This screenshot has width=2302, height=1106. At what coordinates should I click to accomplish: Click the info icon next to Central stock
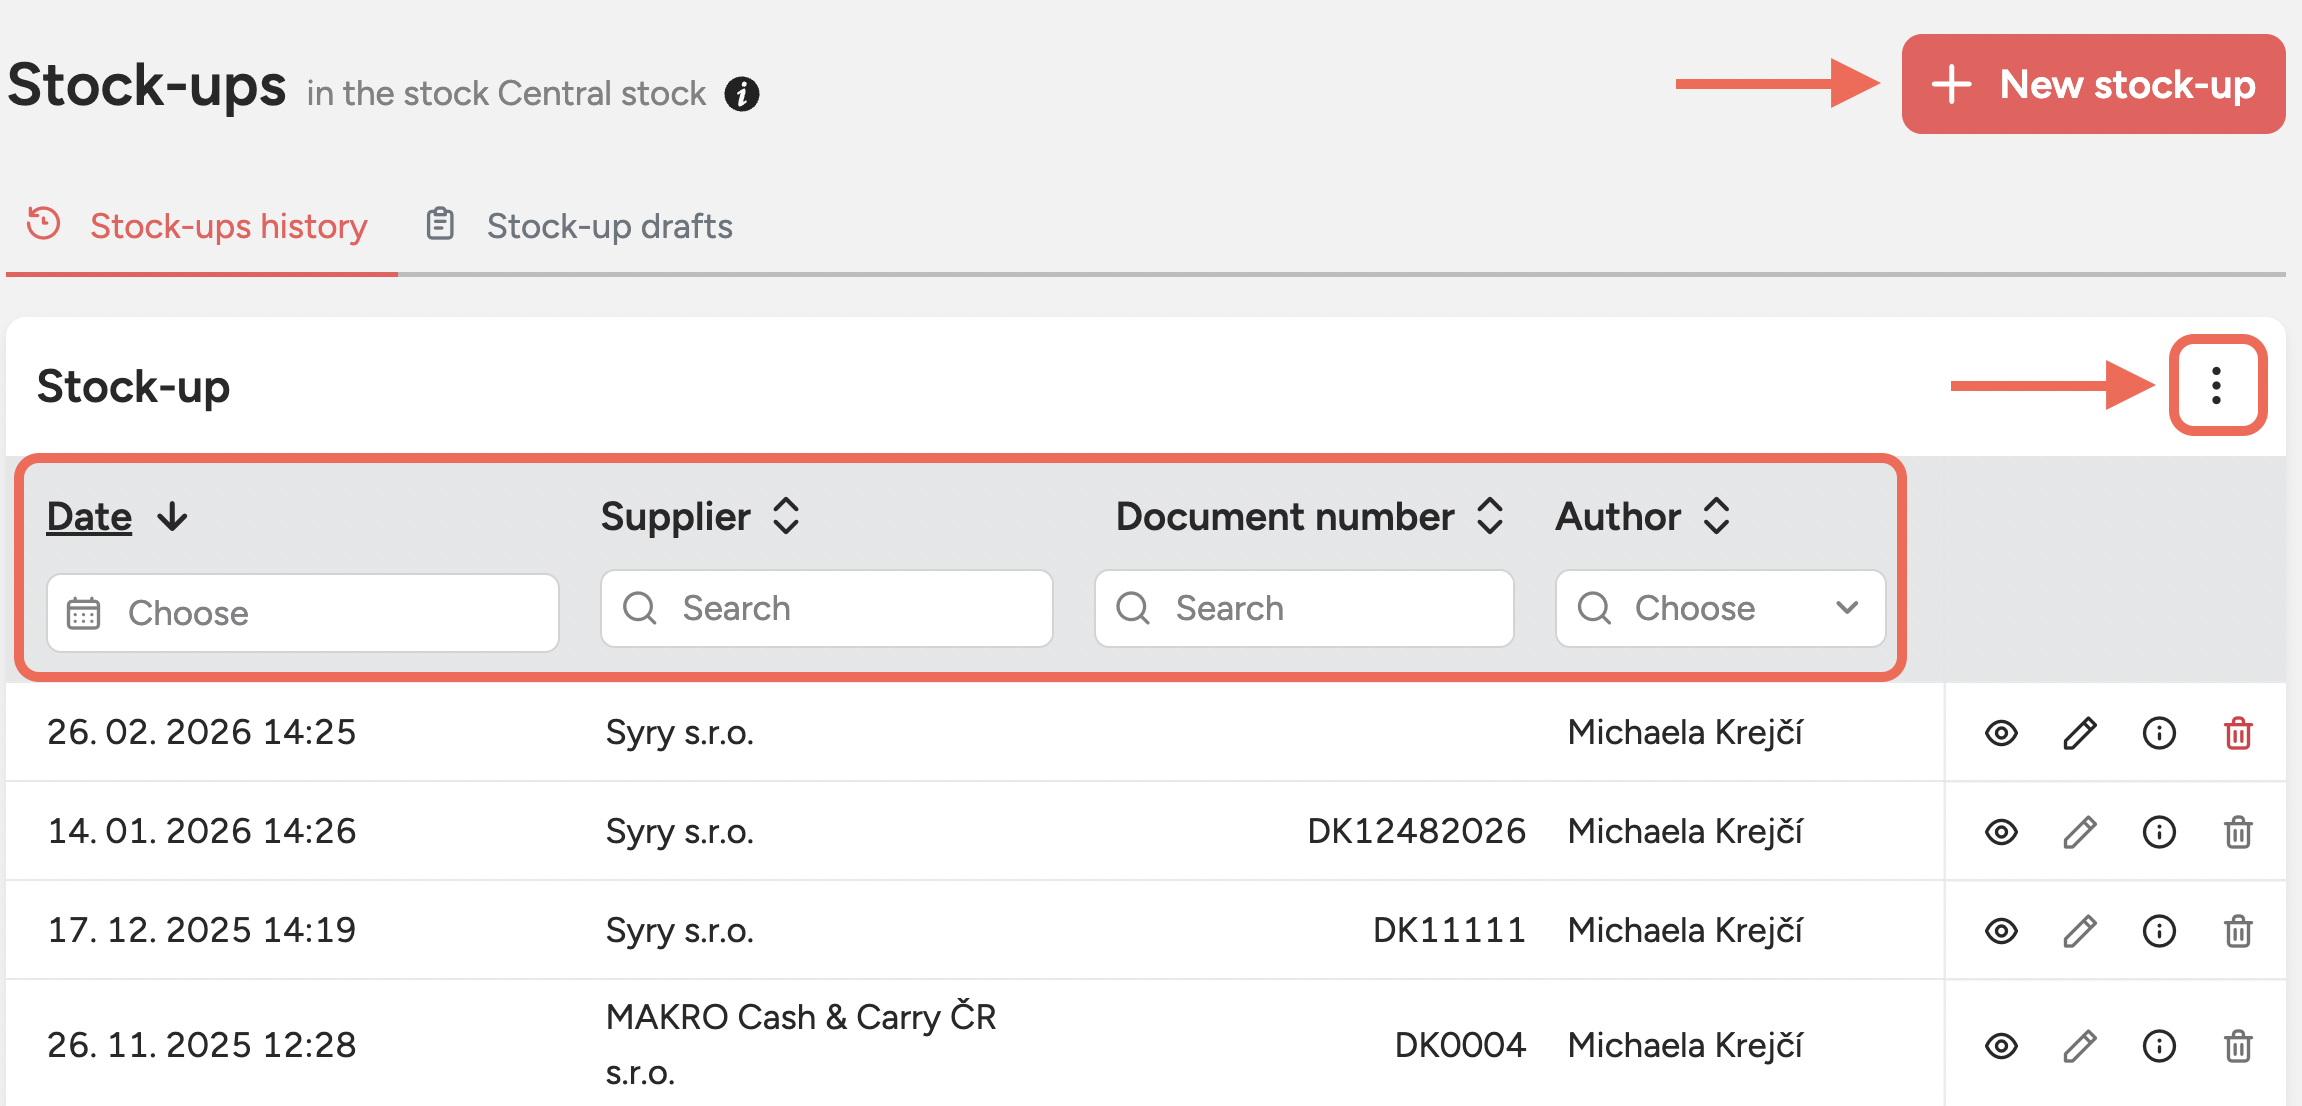click(x=741, y=94)
